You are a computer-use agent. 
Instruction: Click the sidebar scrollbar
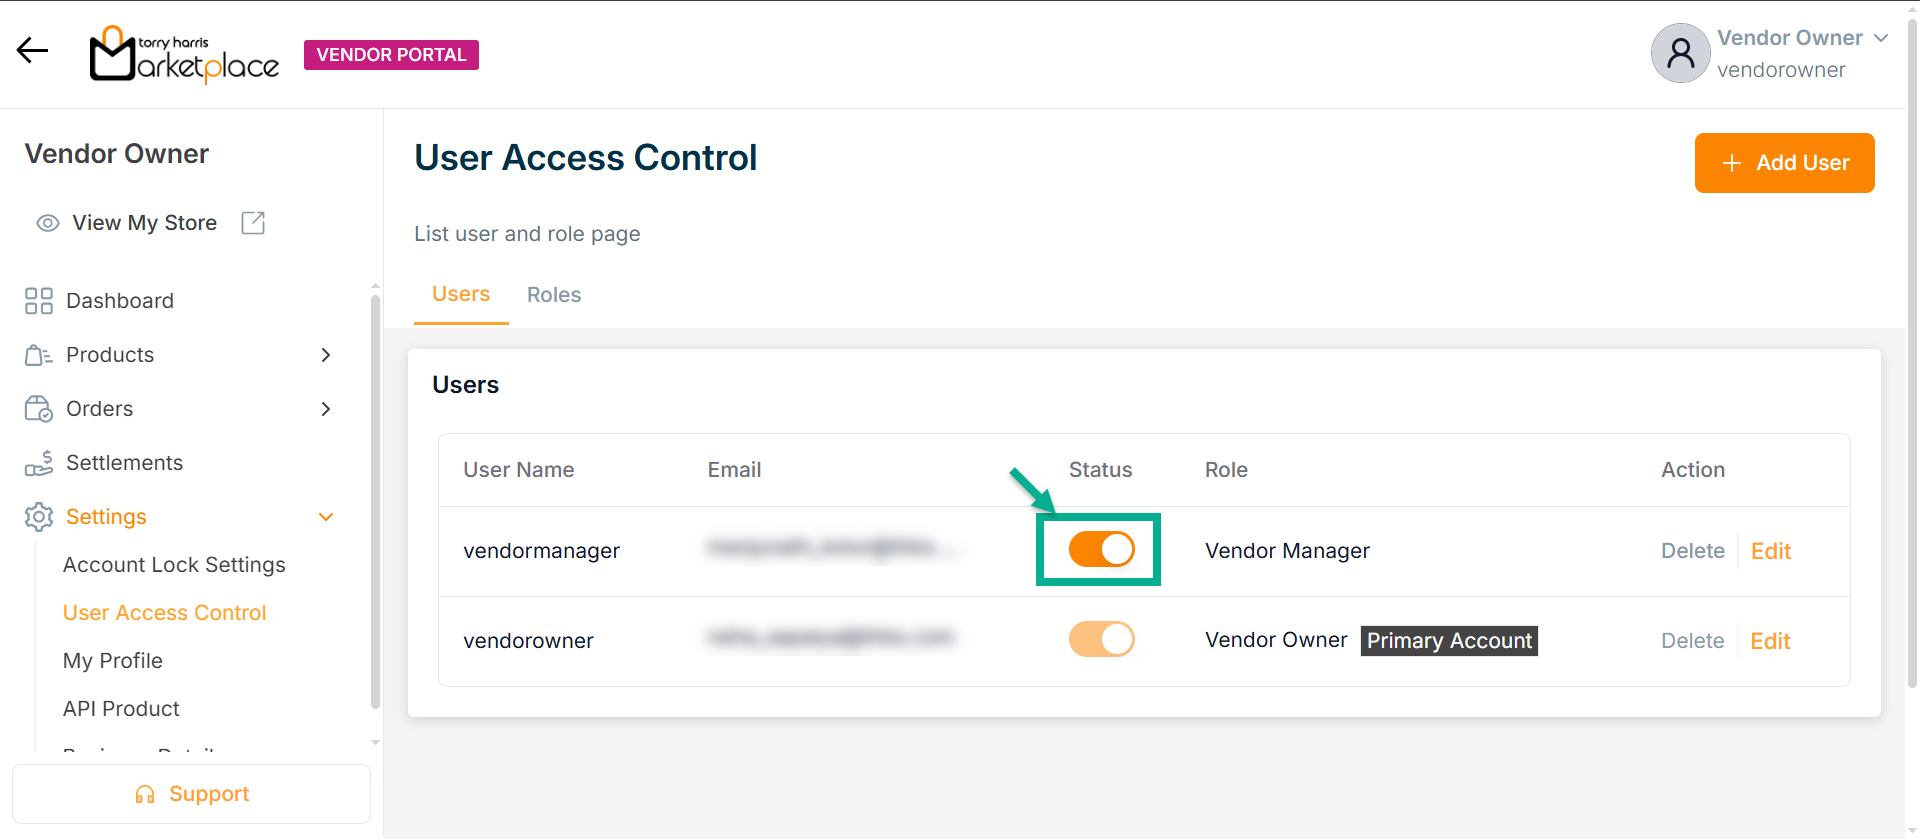375,500
